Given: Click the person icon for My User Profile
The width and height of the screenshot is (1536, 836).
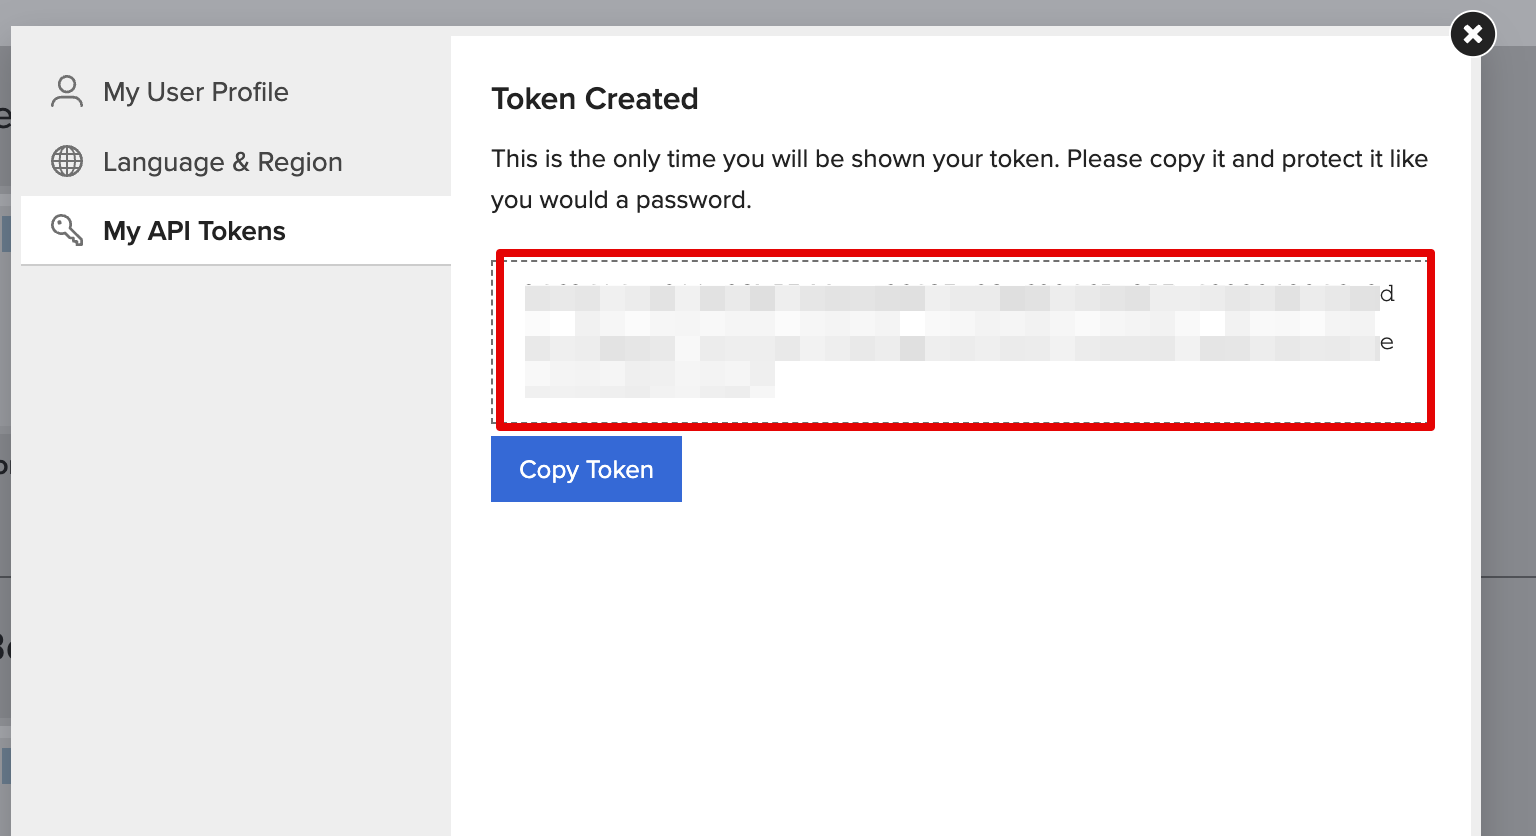Looking at the screenshot, I should [67, 91].
